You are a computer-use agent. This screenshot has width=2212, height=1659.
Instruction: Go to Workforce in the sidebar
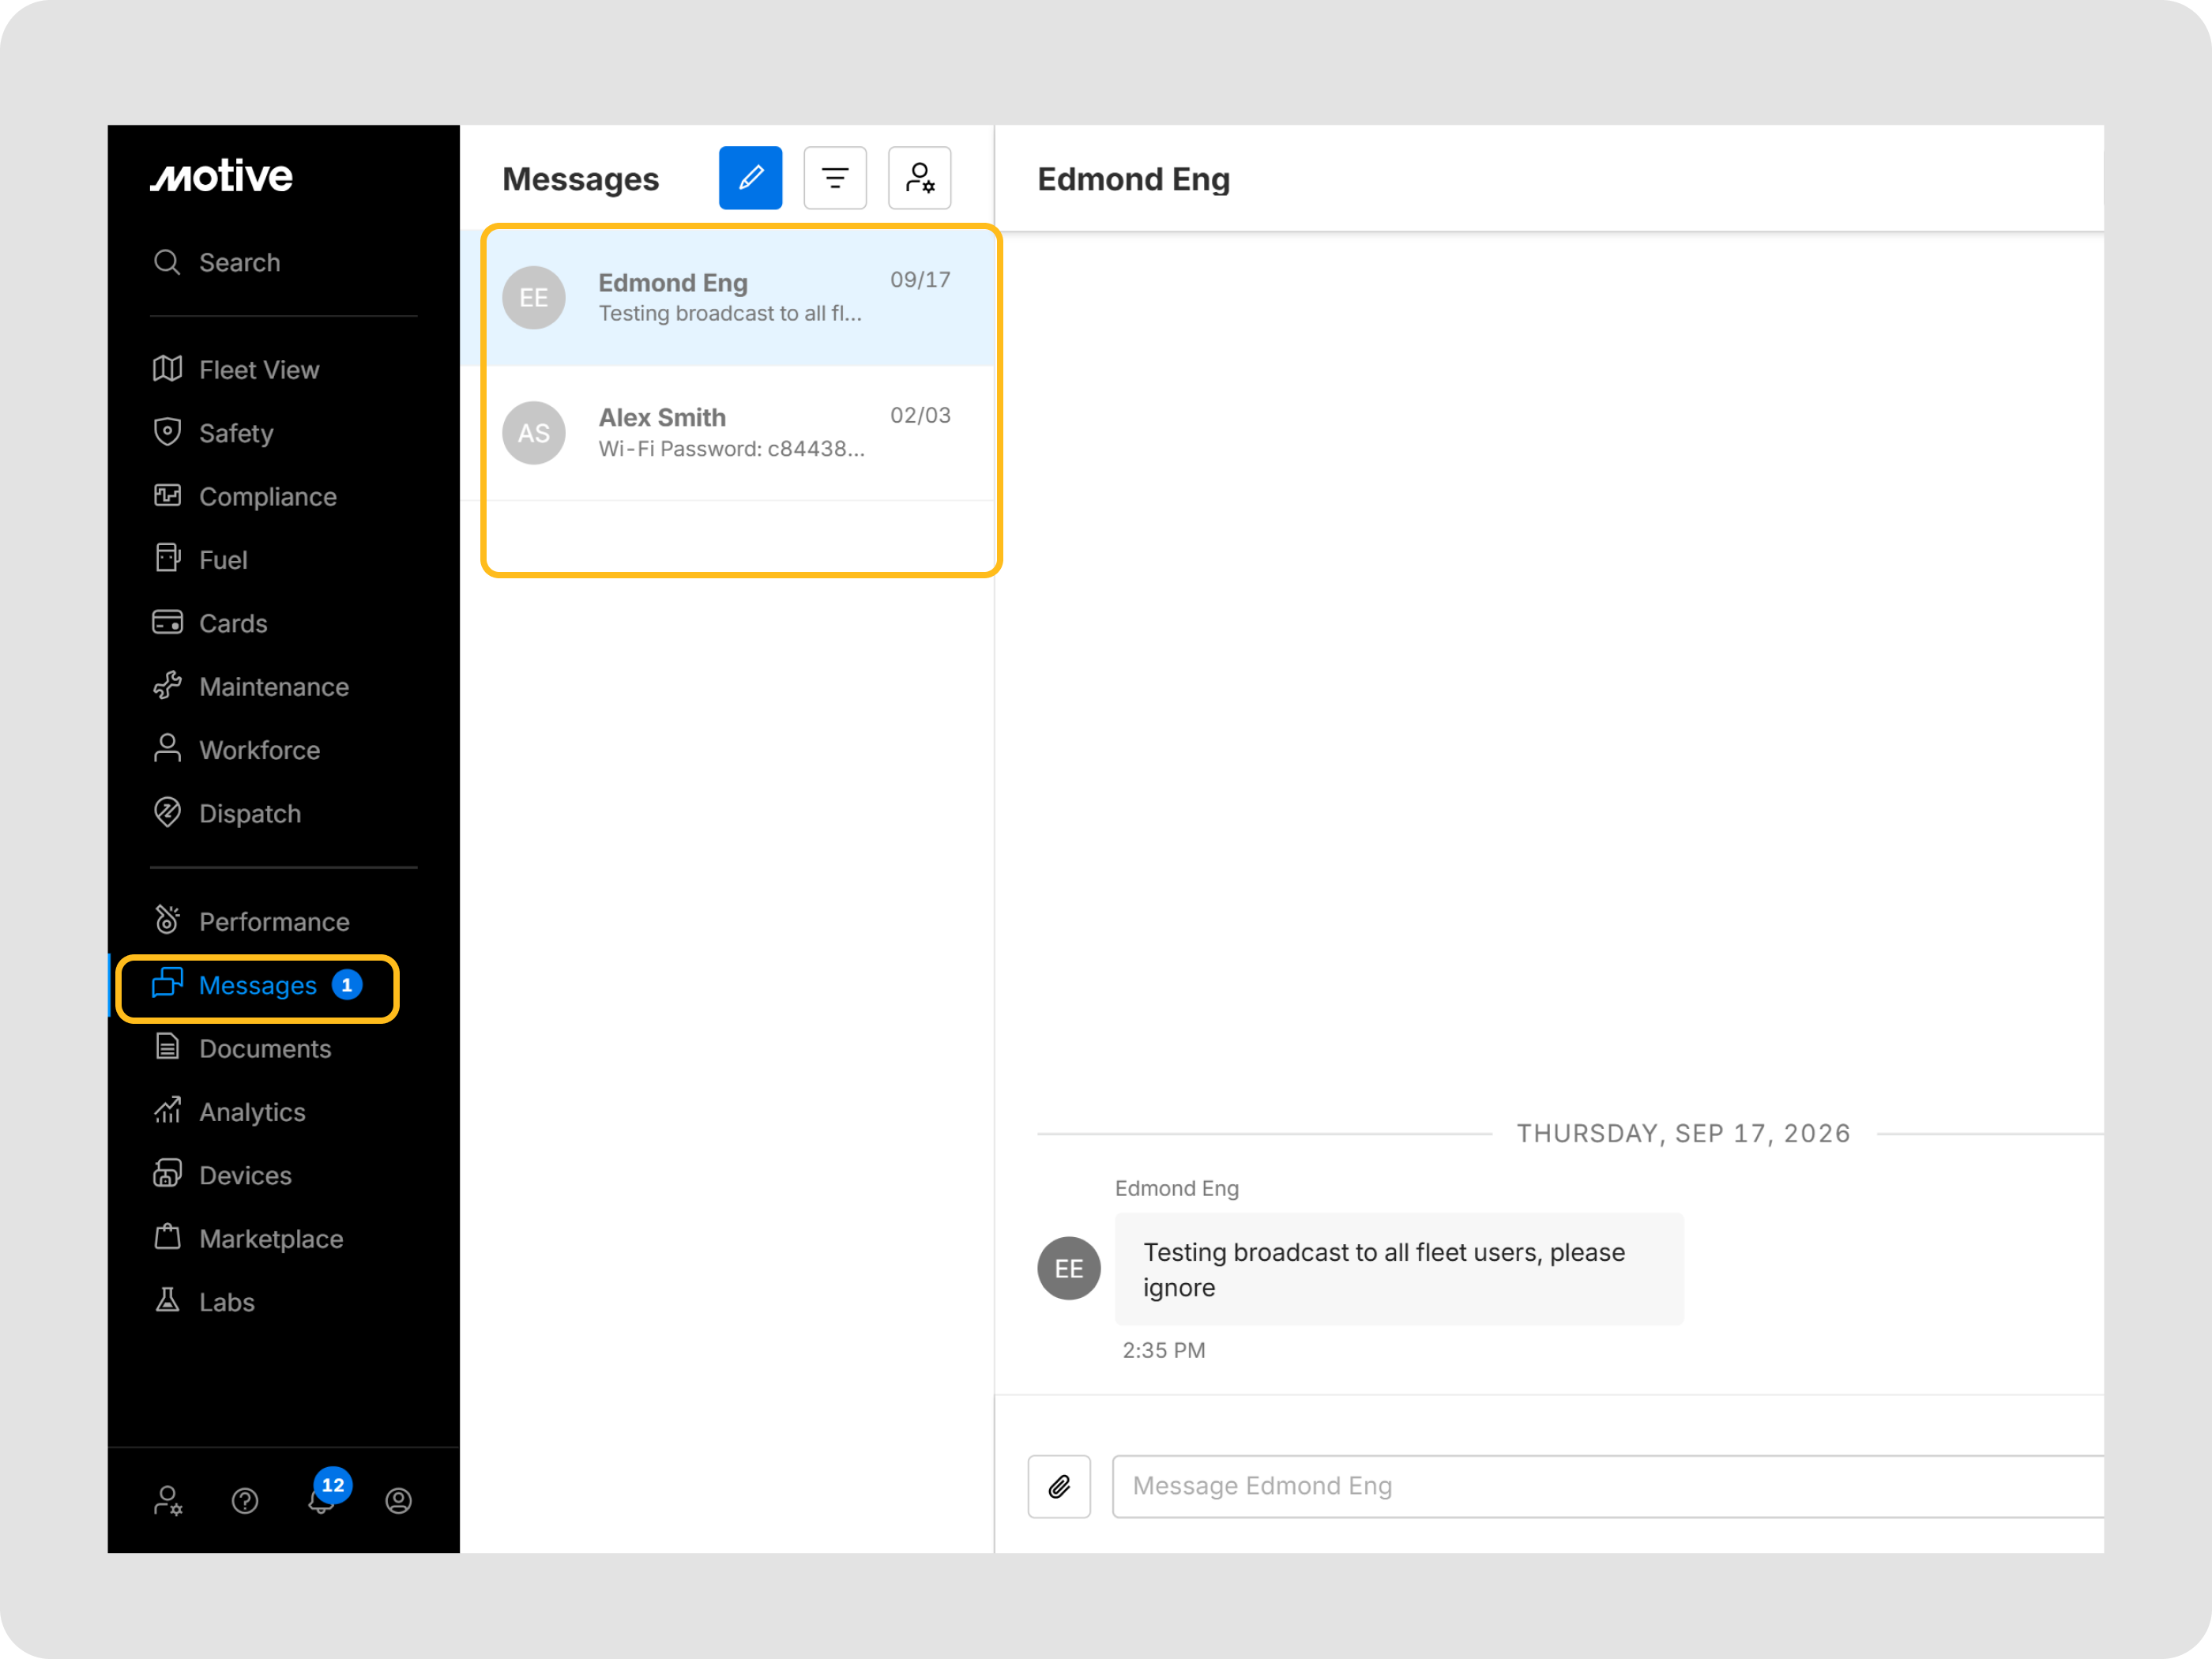point(259,750)
